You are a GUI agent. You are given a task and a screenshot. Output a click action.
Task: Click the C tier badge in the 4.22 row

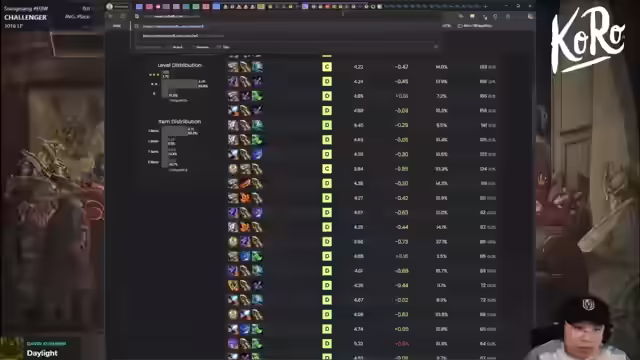(327, 67)
